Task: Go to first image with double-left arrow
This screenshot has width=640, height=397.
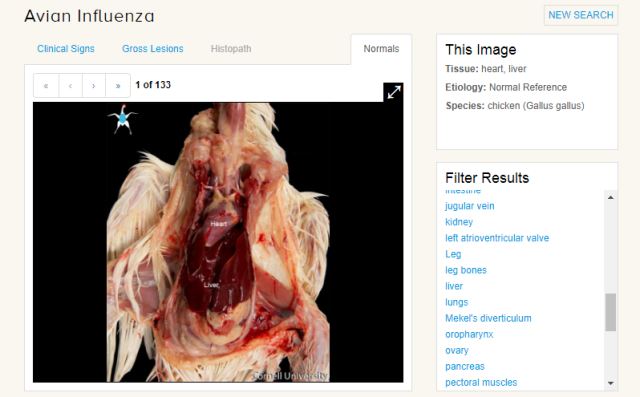Action: click(x=46, y=86)
